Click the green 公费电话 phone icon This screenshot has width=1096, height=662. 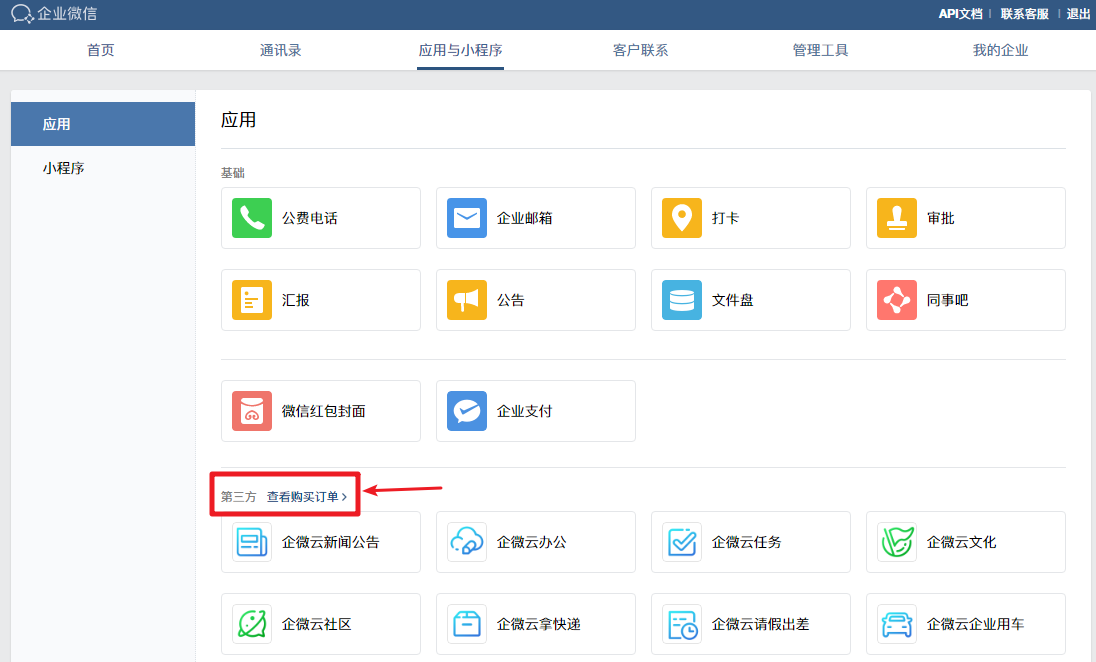pyautogui.click(x=252, y=218)
